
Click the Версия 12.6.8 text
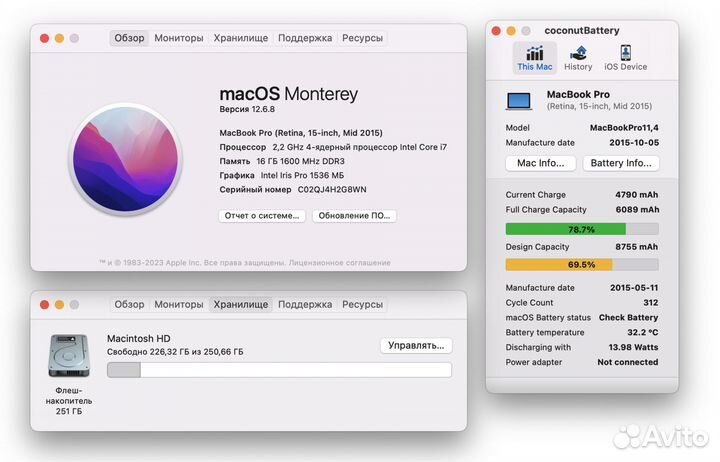pyautogui.click(x=247, y=109)
